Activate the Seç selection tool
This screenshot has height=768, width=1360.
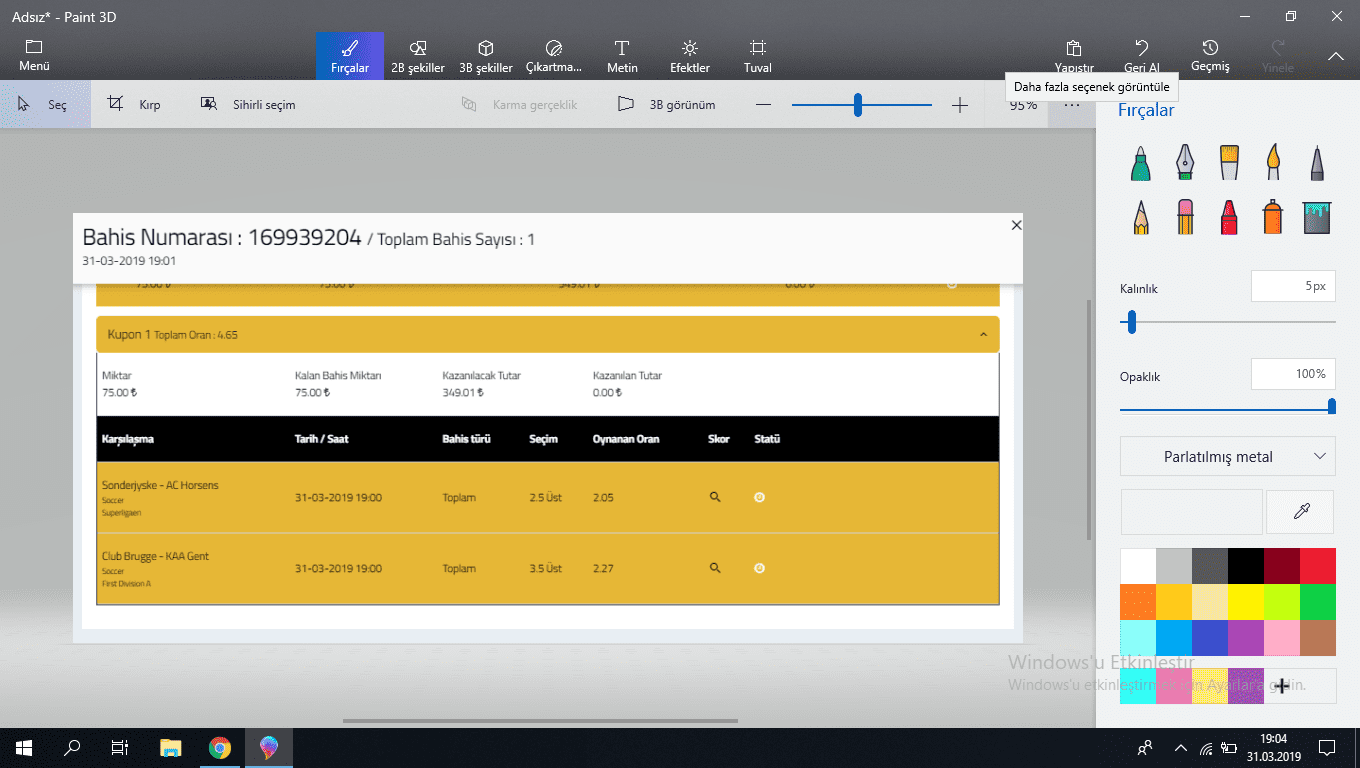click(x=45, y=104)
